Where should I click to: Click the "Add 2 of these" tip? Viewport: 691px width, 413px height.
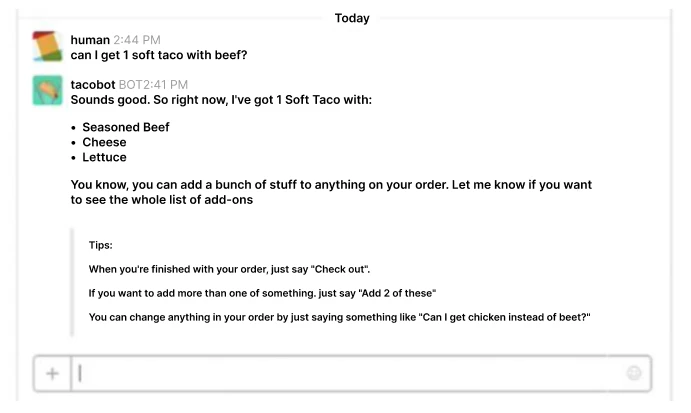tap(262, 294)
